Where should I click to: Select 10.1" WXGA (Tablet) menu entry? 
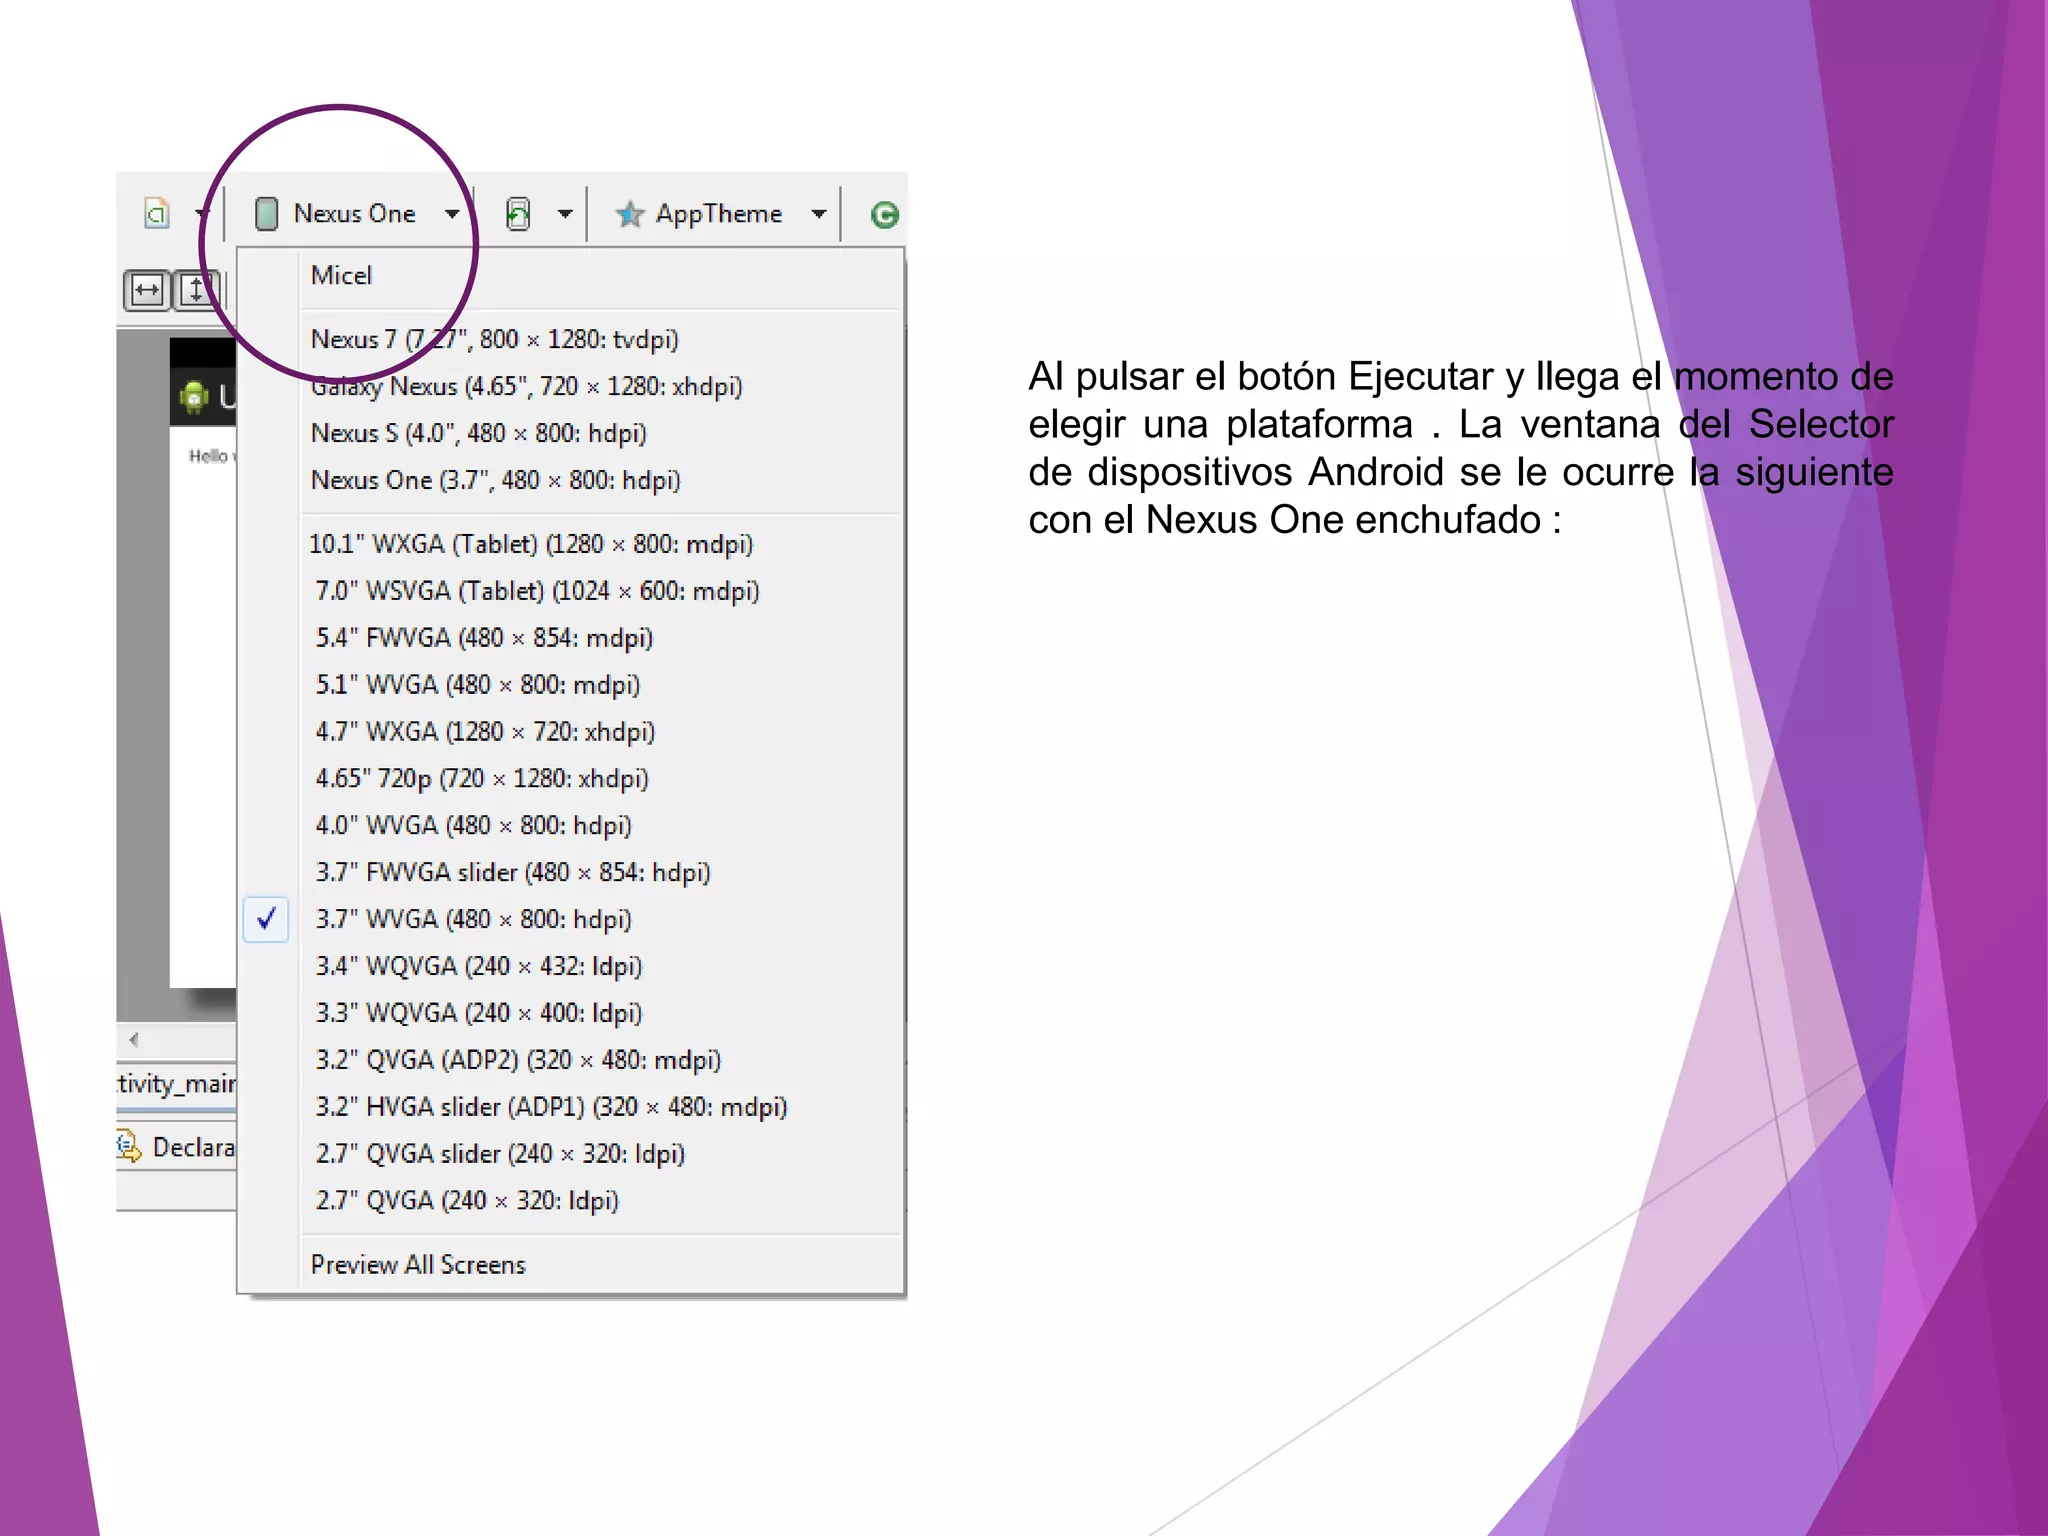point(530,544)
